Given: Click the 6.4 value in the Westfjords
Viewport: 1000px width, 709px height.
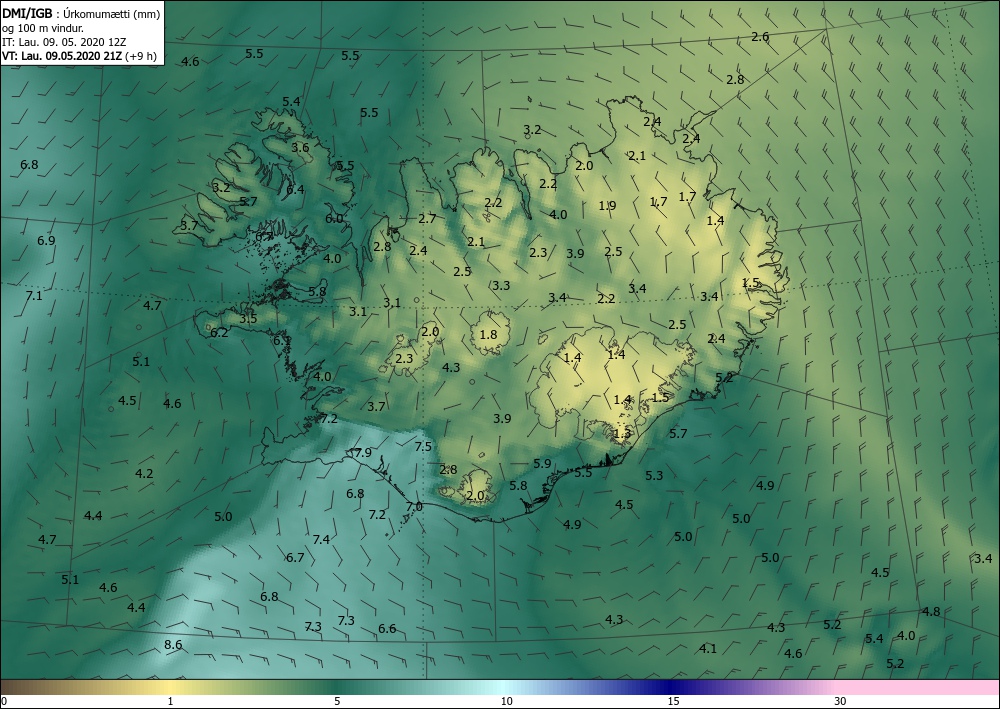Looking at the screenshot, I should [x=295, y=189].
